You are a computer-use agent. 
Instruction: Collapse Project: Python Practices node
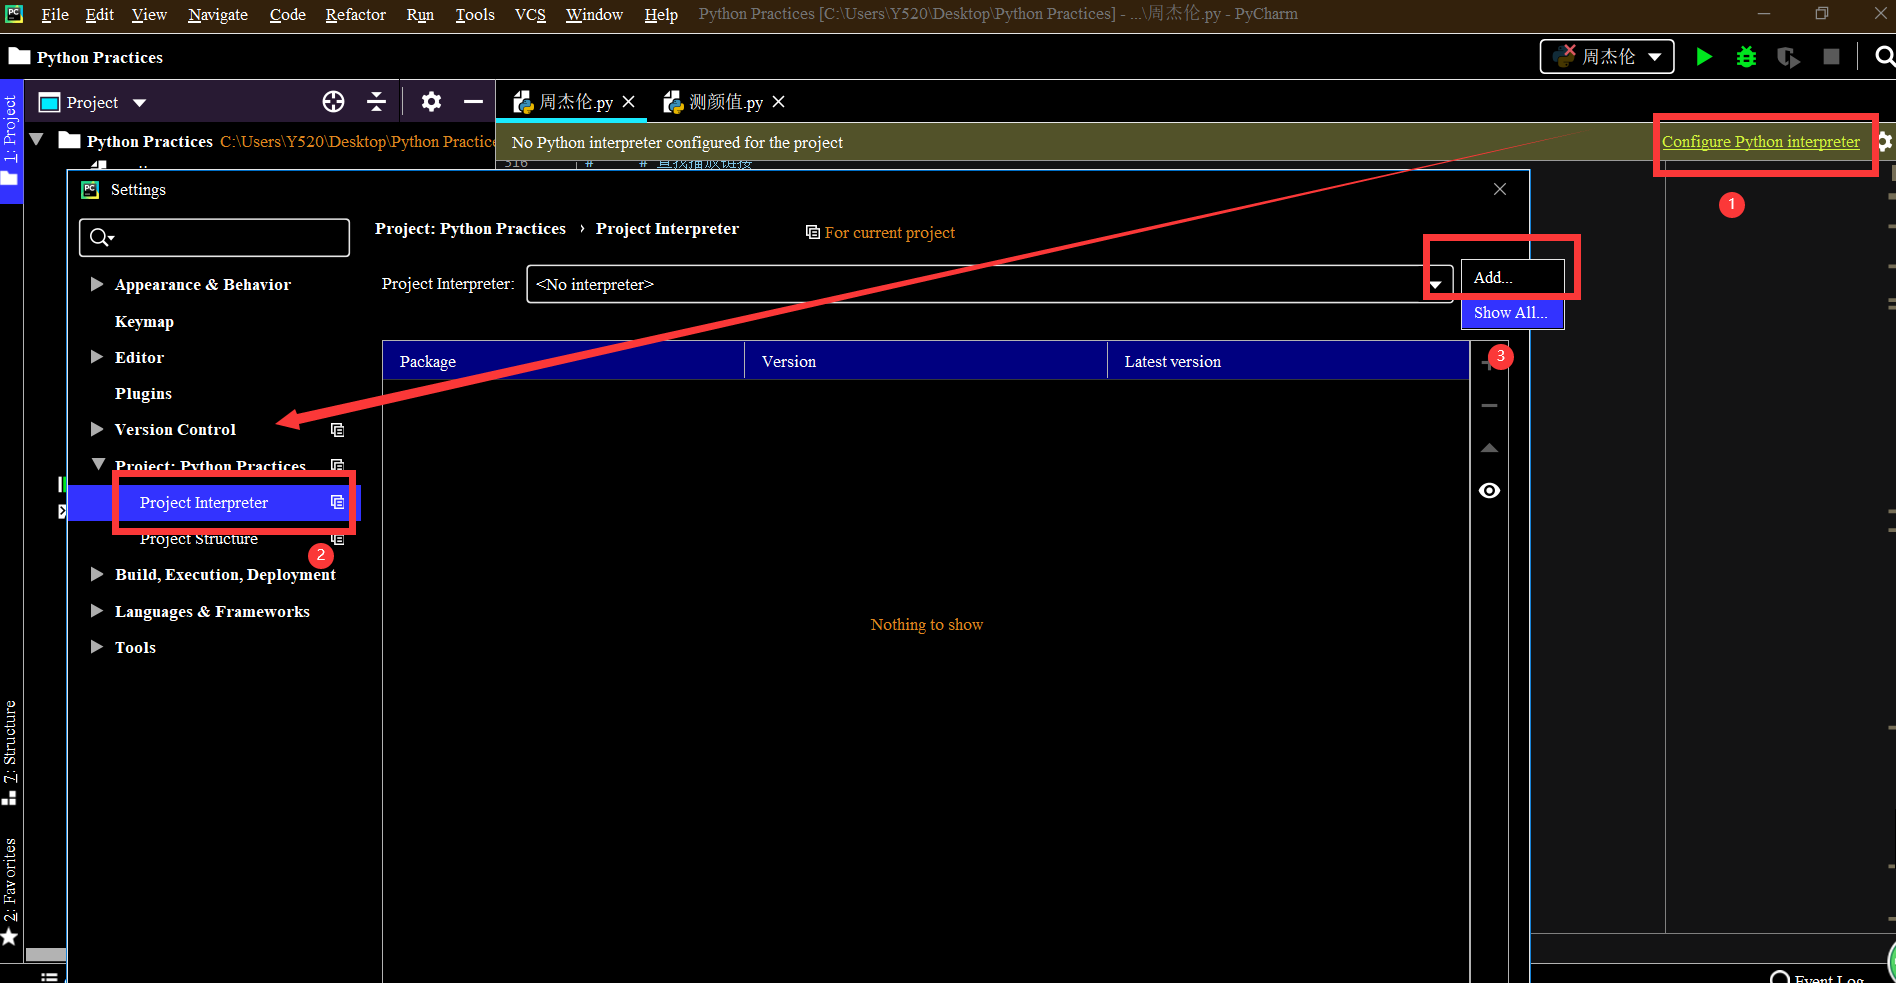(98, 464)
